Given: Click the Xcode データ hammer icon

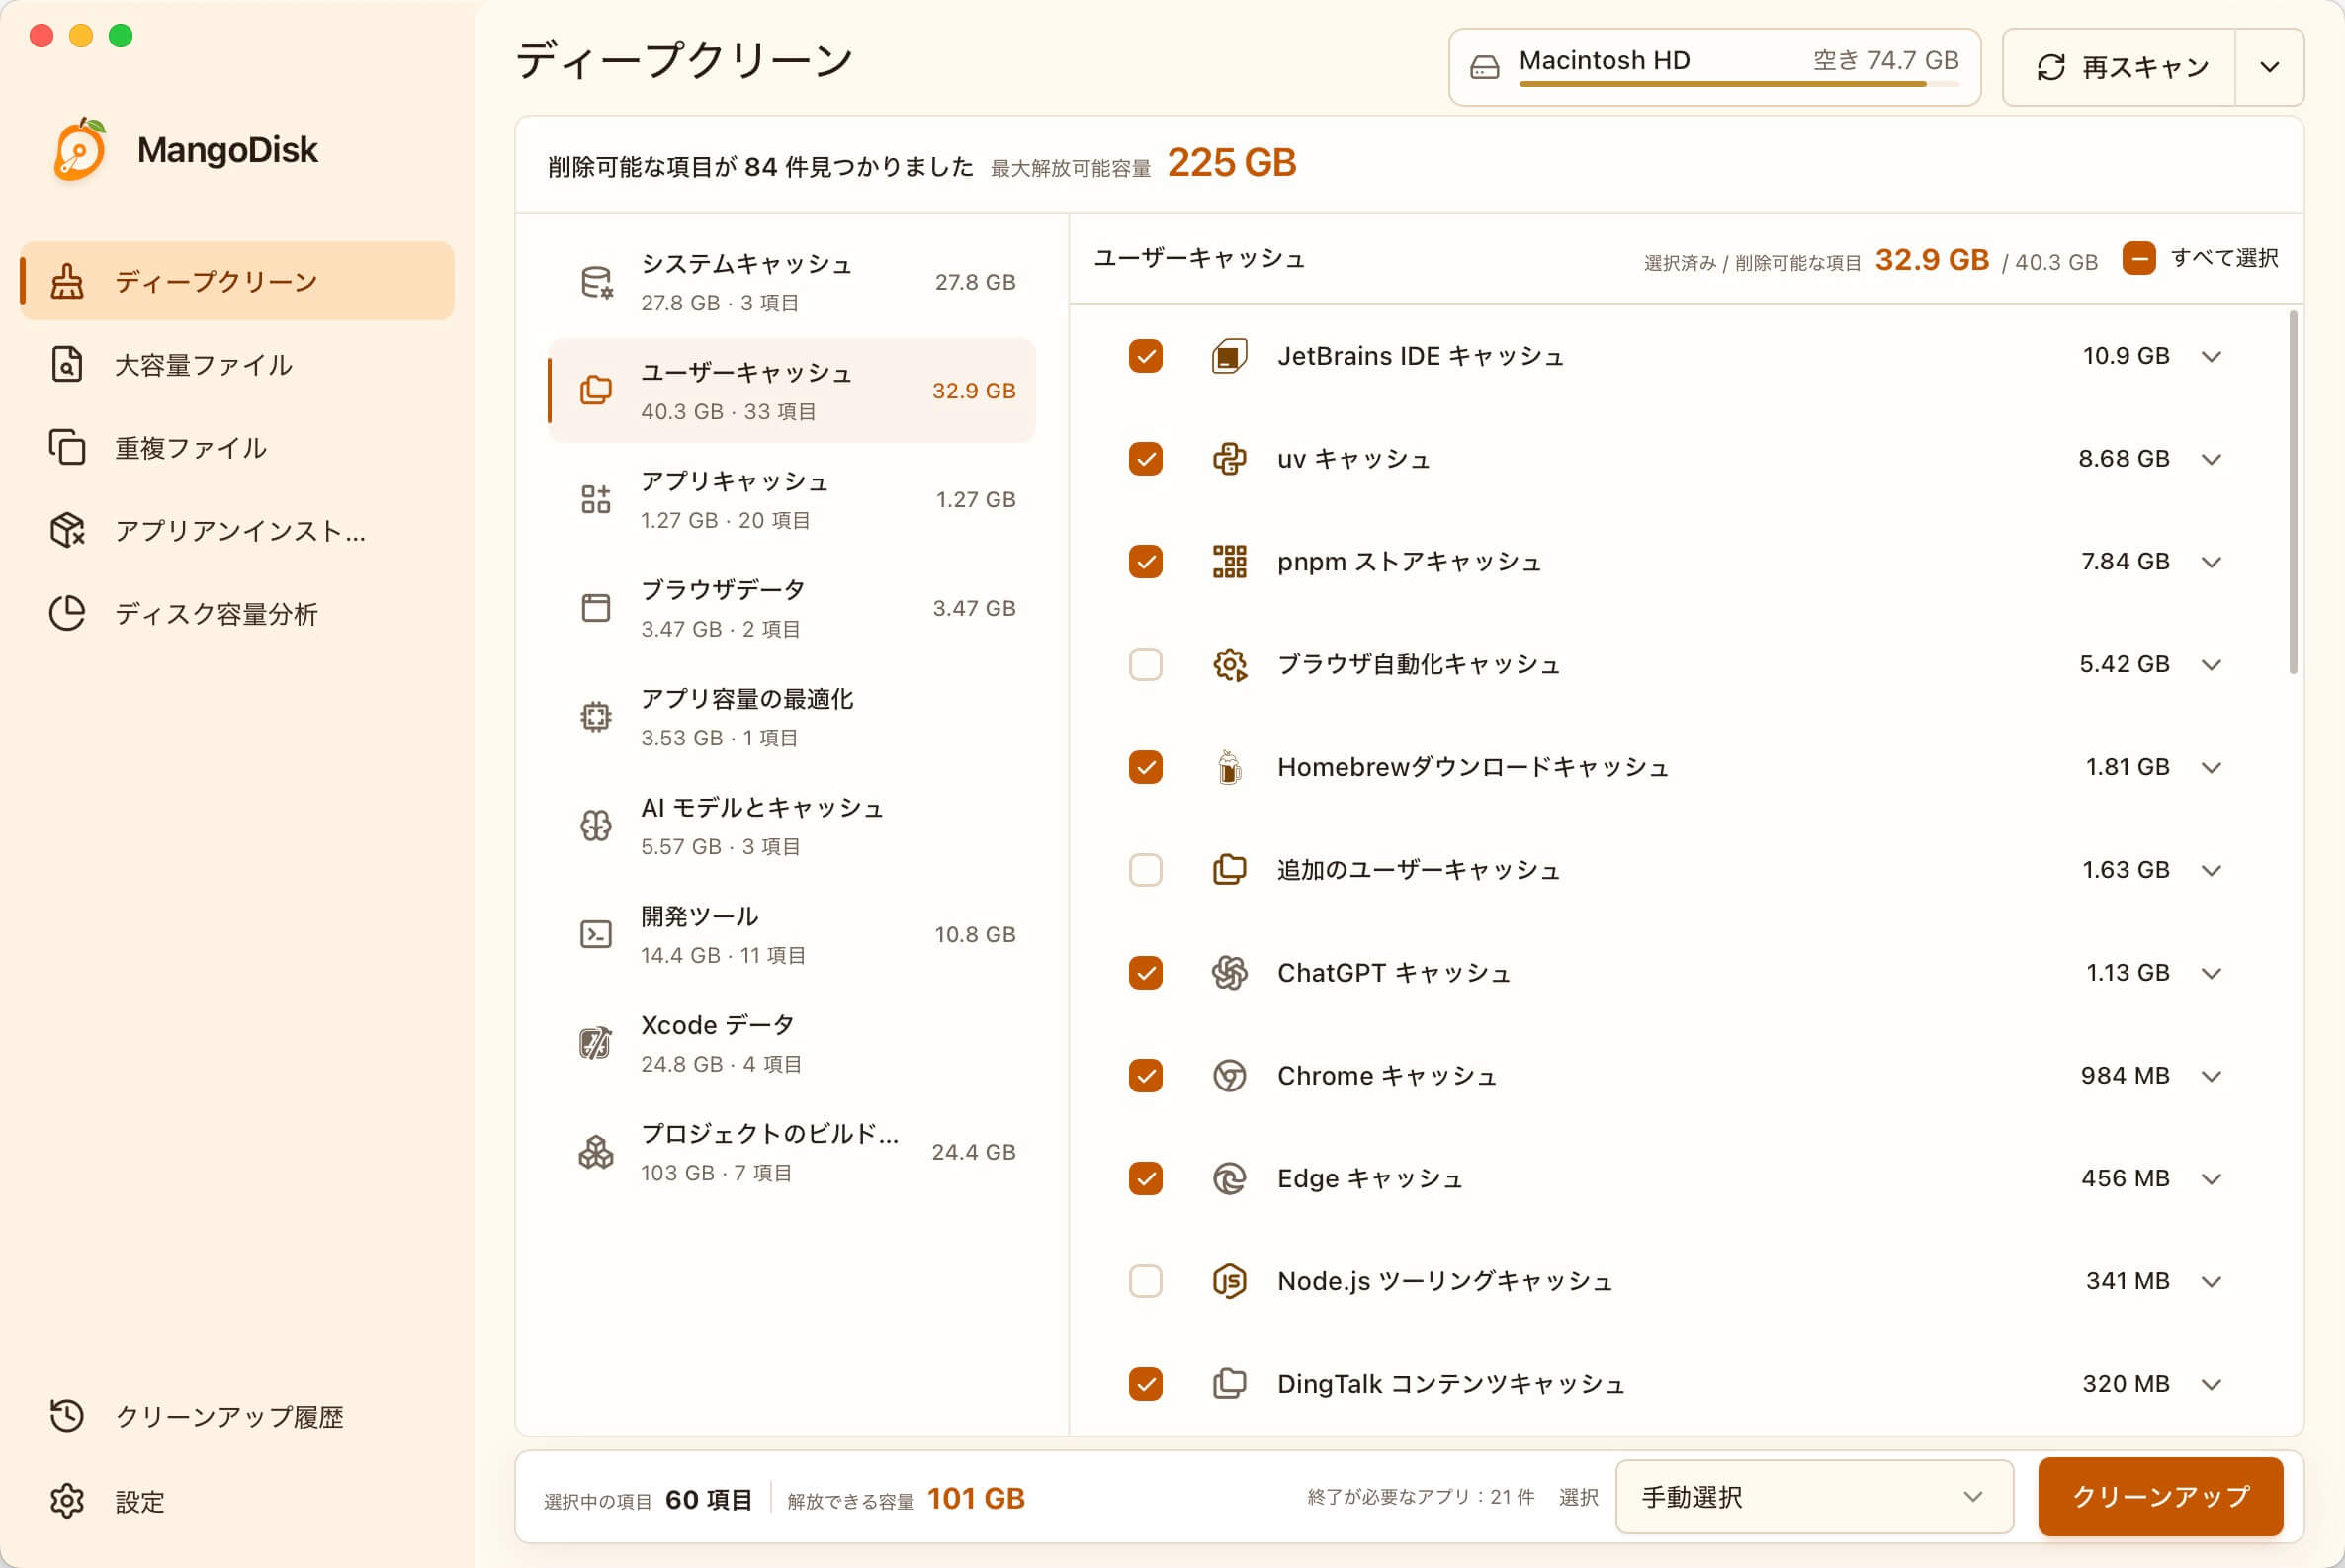Looking at the screenshot, I should (596, 1043).
